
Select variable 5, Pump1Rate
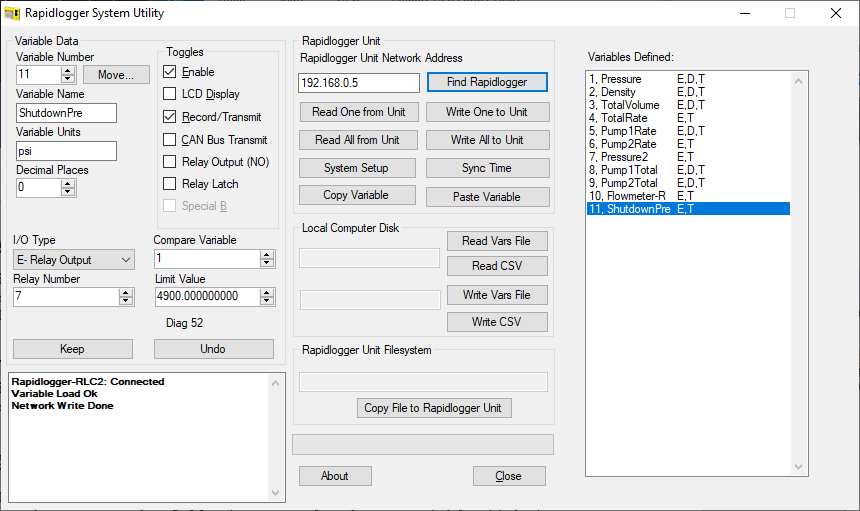pyautogui.click(x=688, y=131)
